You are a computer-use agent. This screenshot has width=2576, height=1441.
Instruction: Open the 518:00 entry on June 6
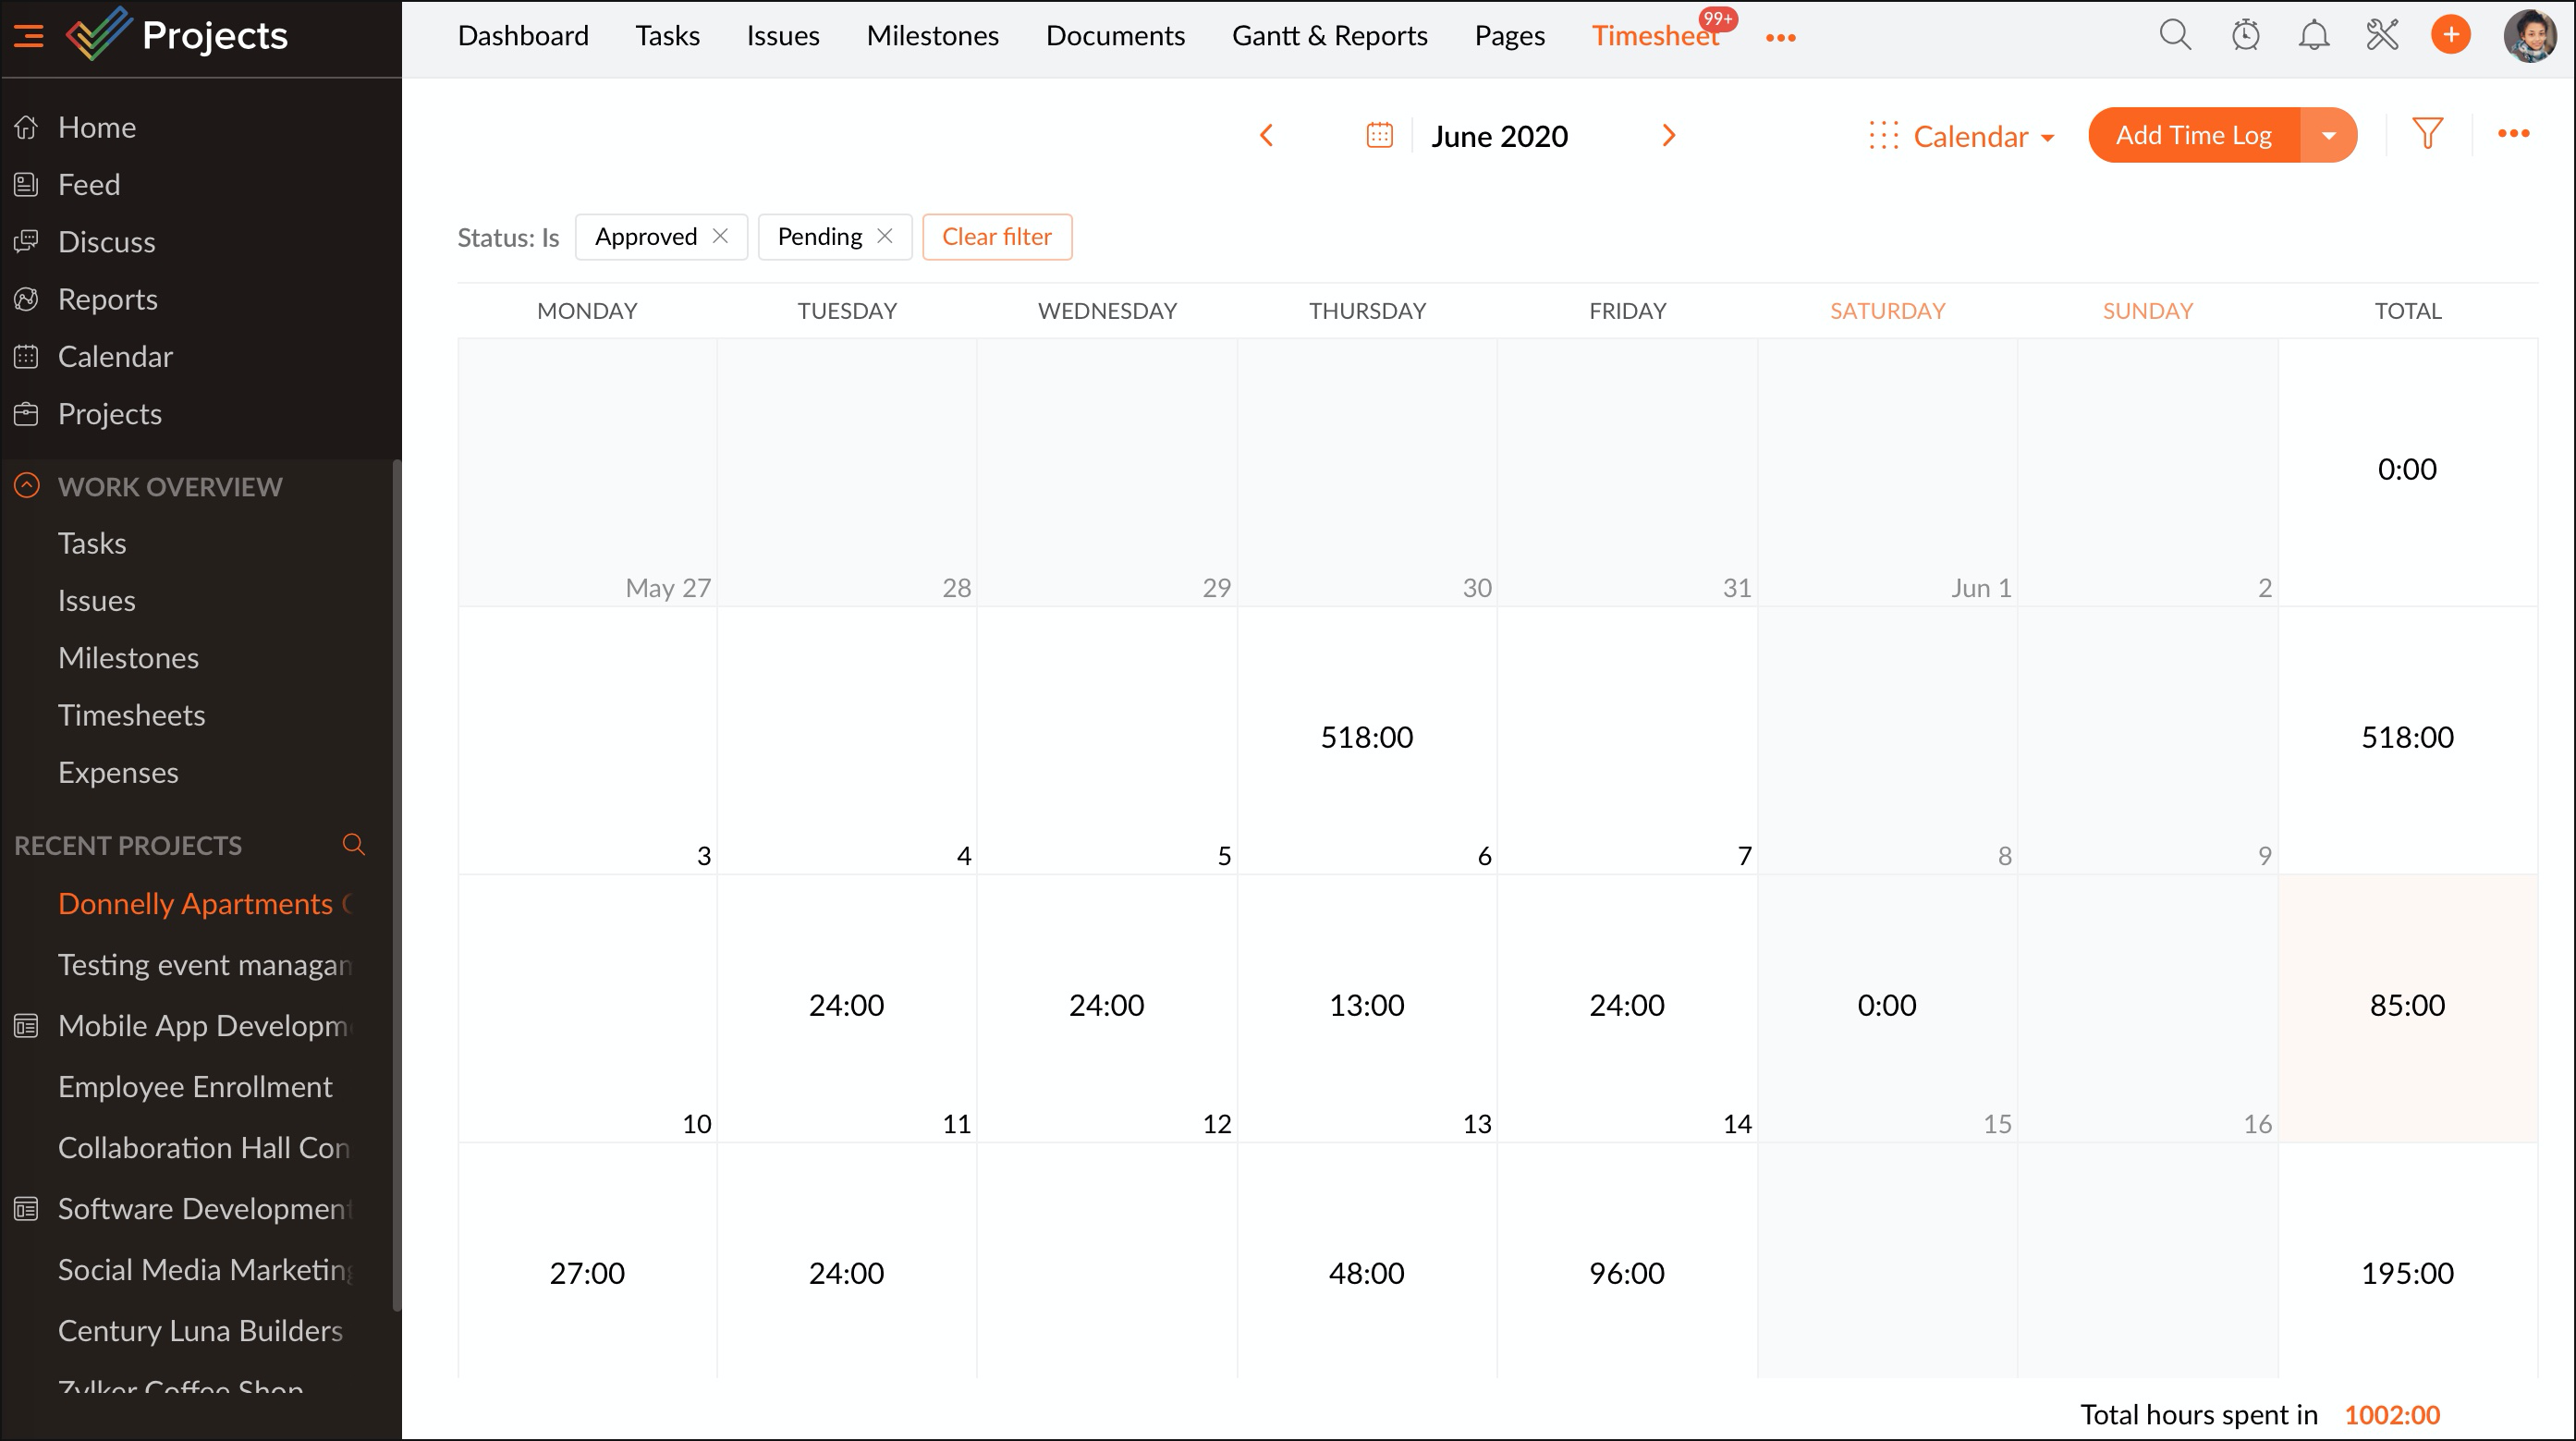tap(1366, 737)
